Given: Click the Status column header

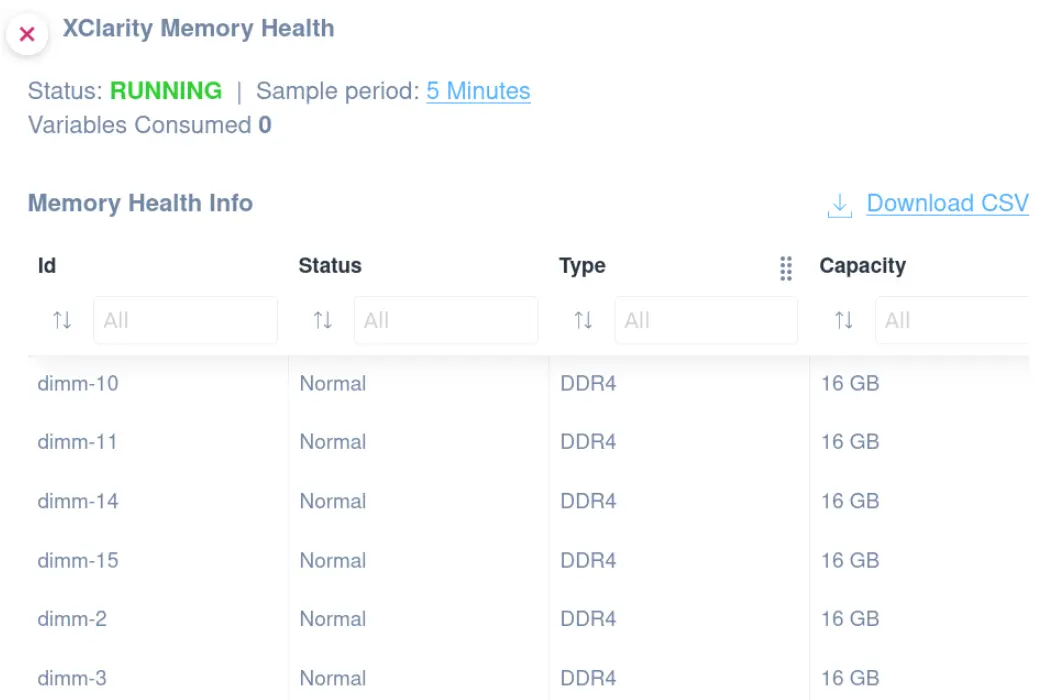Looking at the screenshot, I should [x=330, y=265].
